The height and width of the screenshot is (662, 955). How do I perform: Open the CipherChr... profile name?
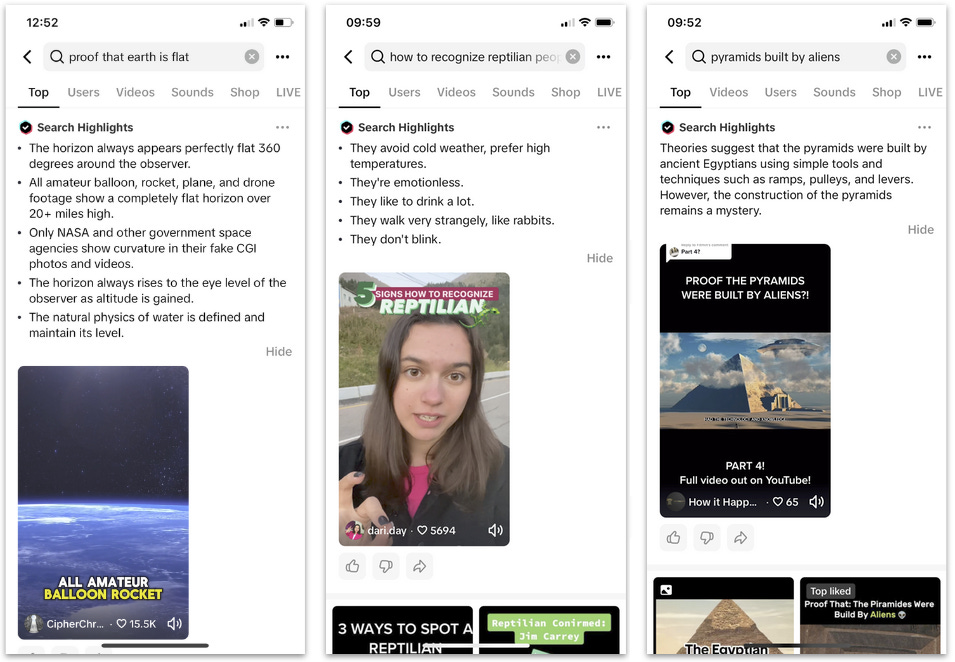click(75, 624)
